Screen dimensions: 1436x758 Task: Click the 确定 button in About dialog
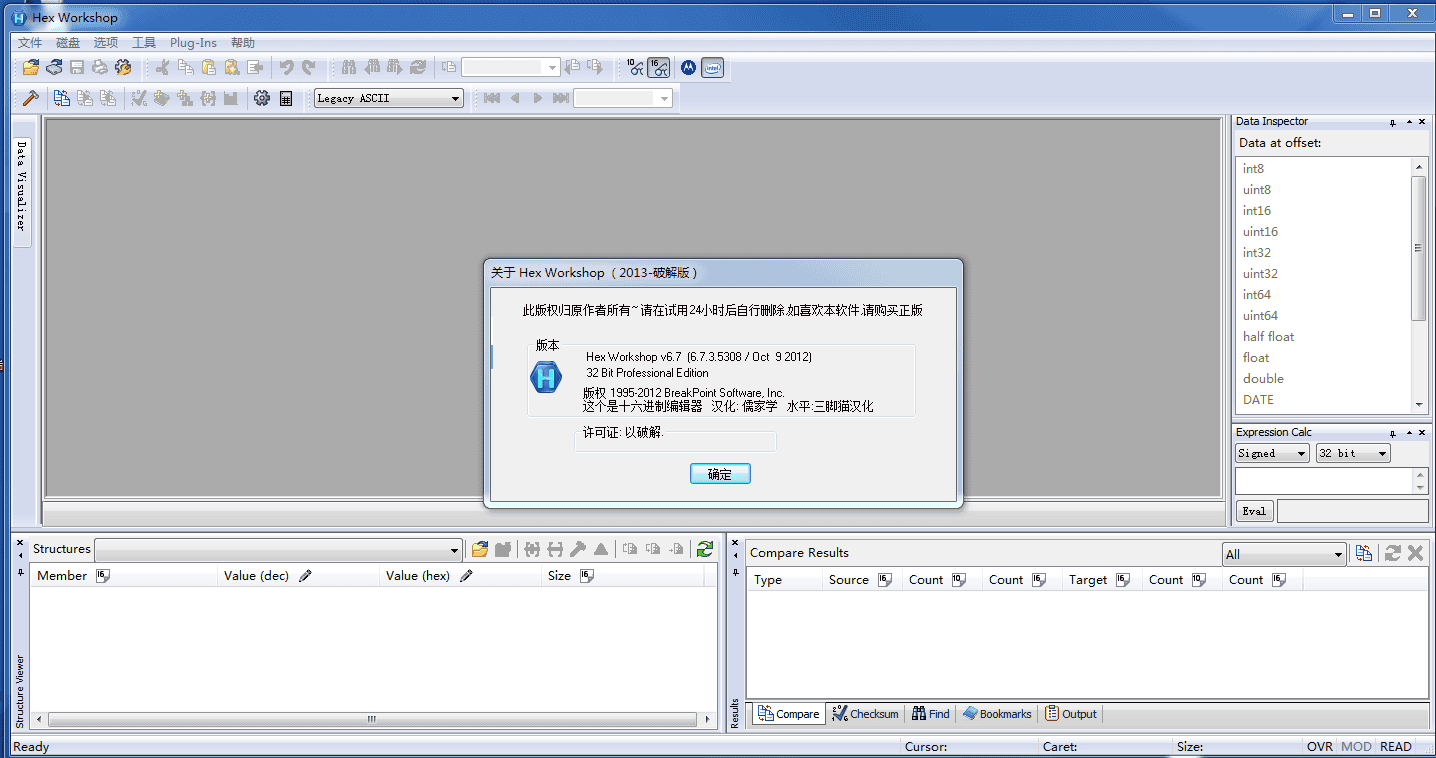pyautogui.click(x=720, y=474)
